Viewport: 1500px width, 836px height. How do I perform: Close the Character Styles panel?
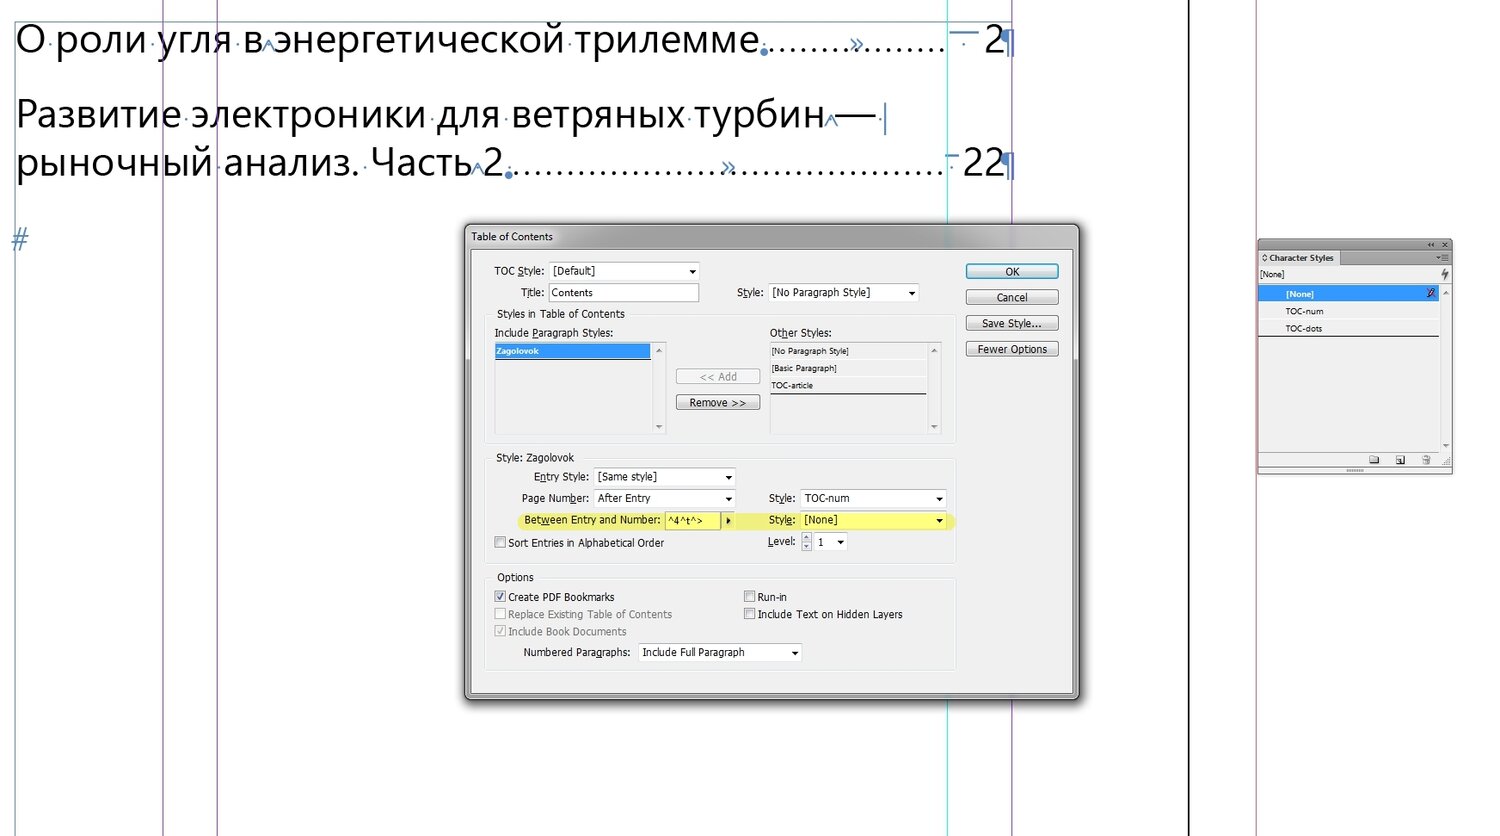(1444, 245)
